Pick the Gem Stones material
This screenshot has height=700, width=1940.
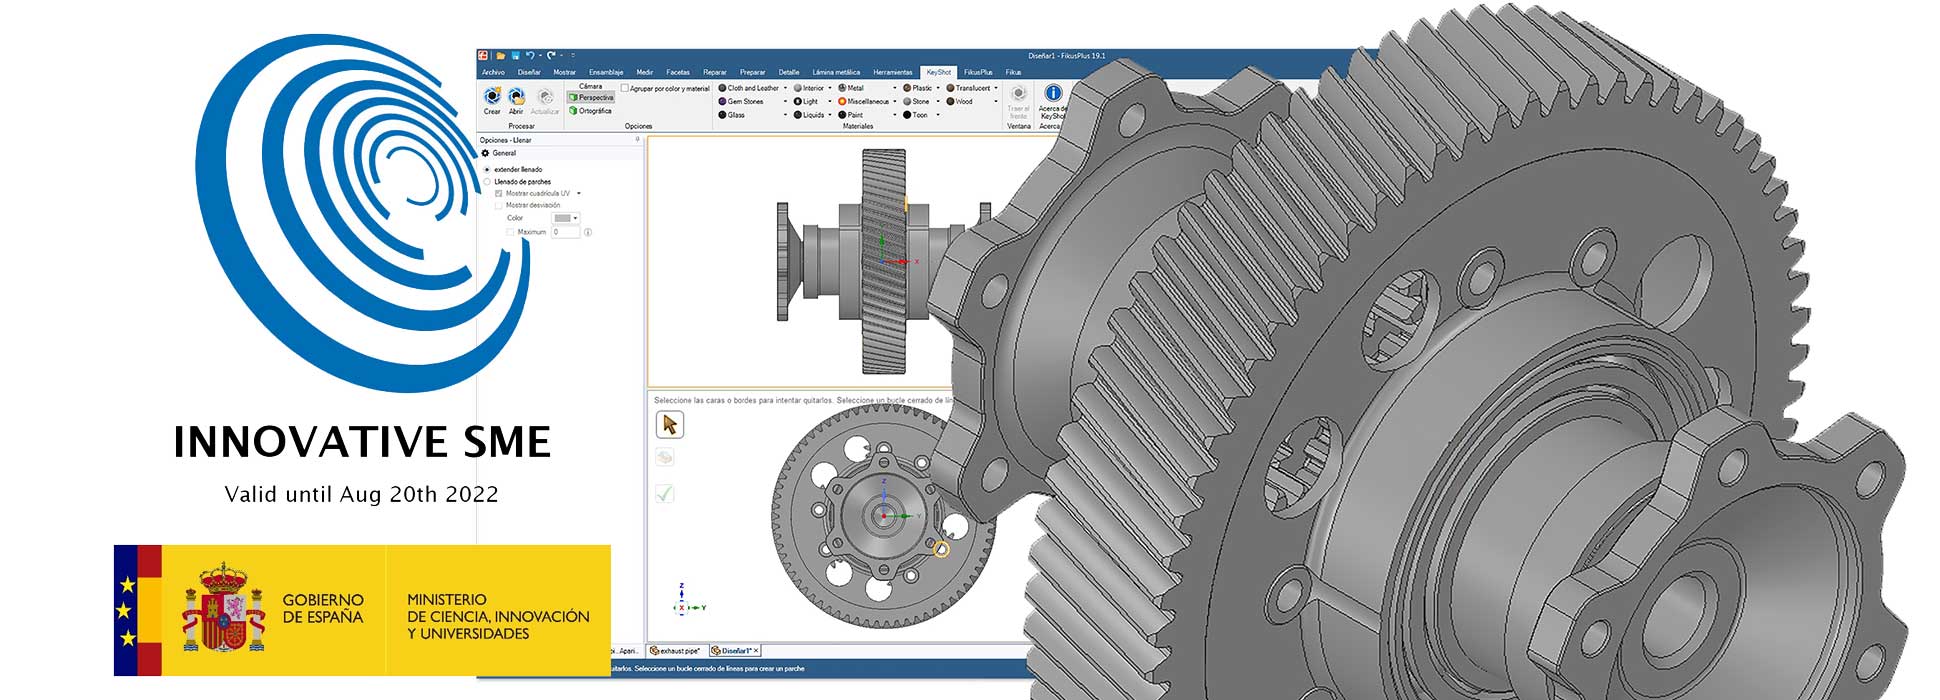[x=742, y=101]
